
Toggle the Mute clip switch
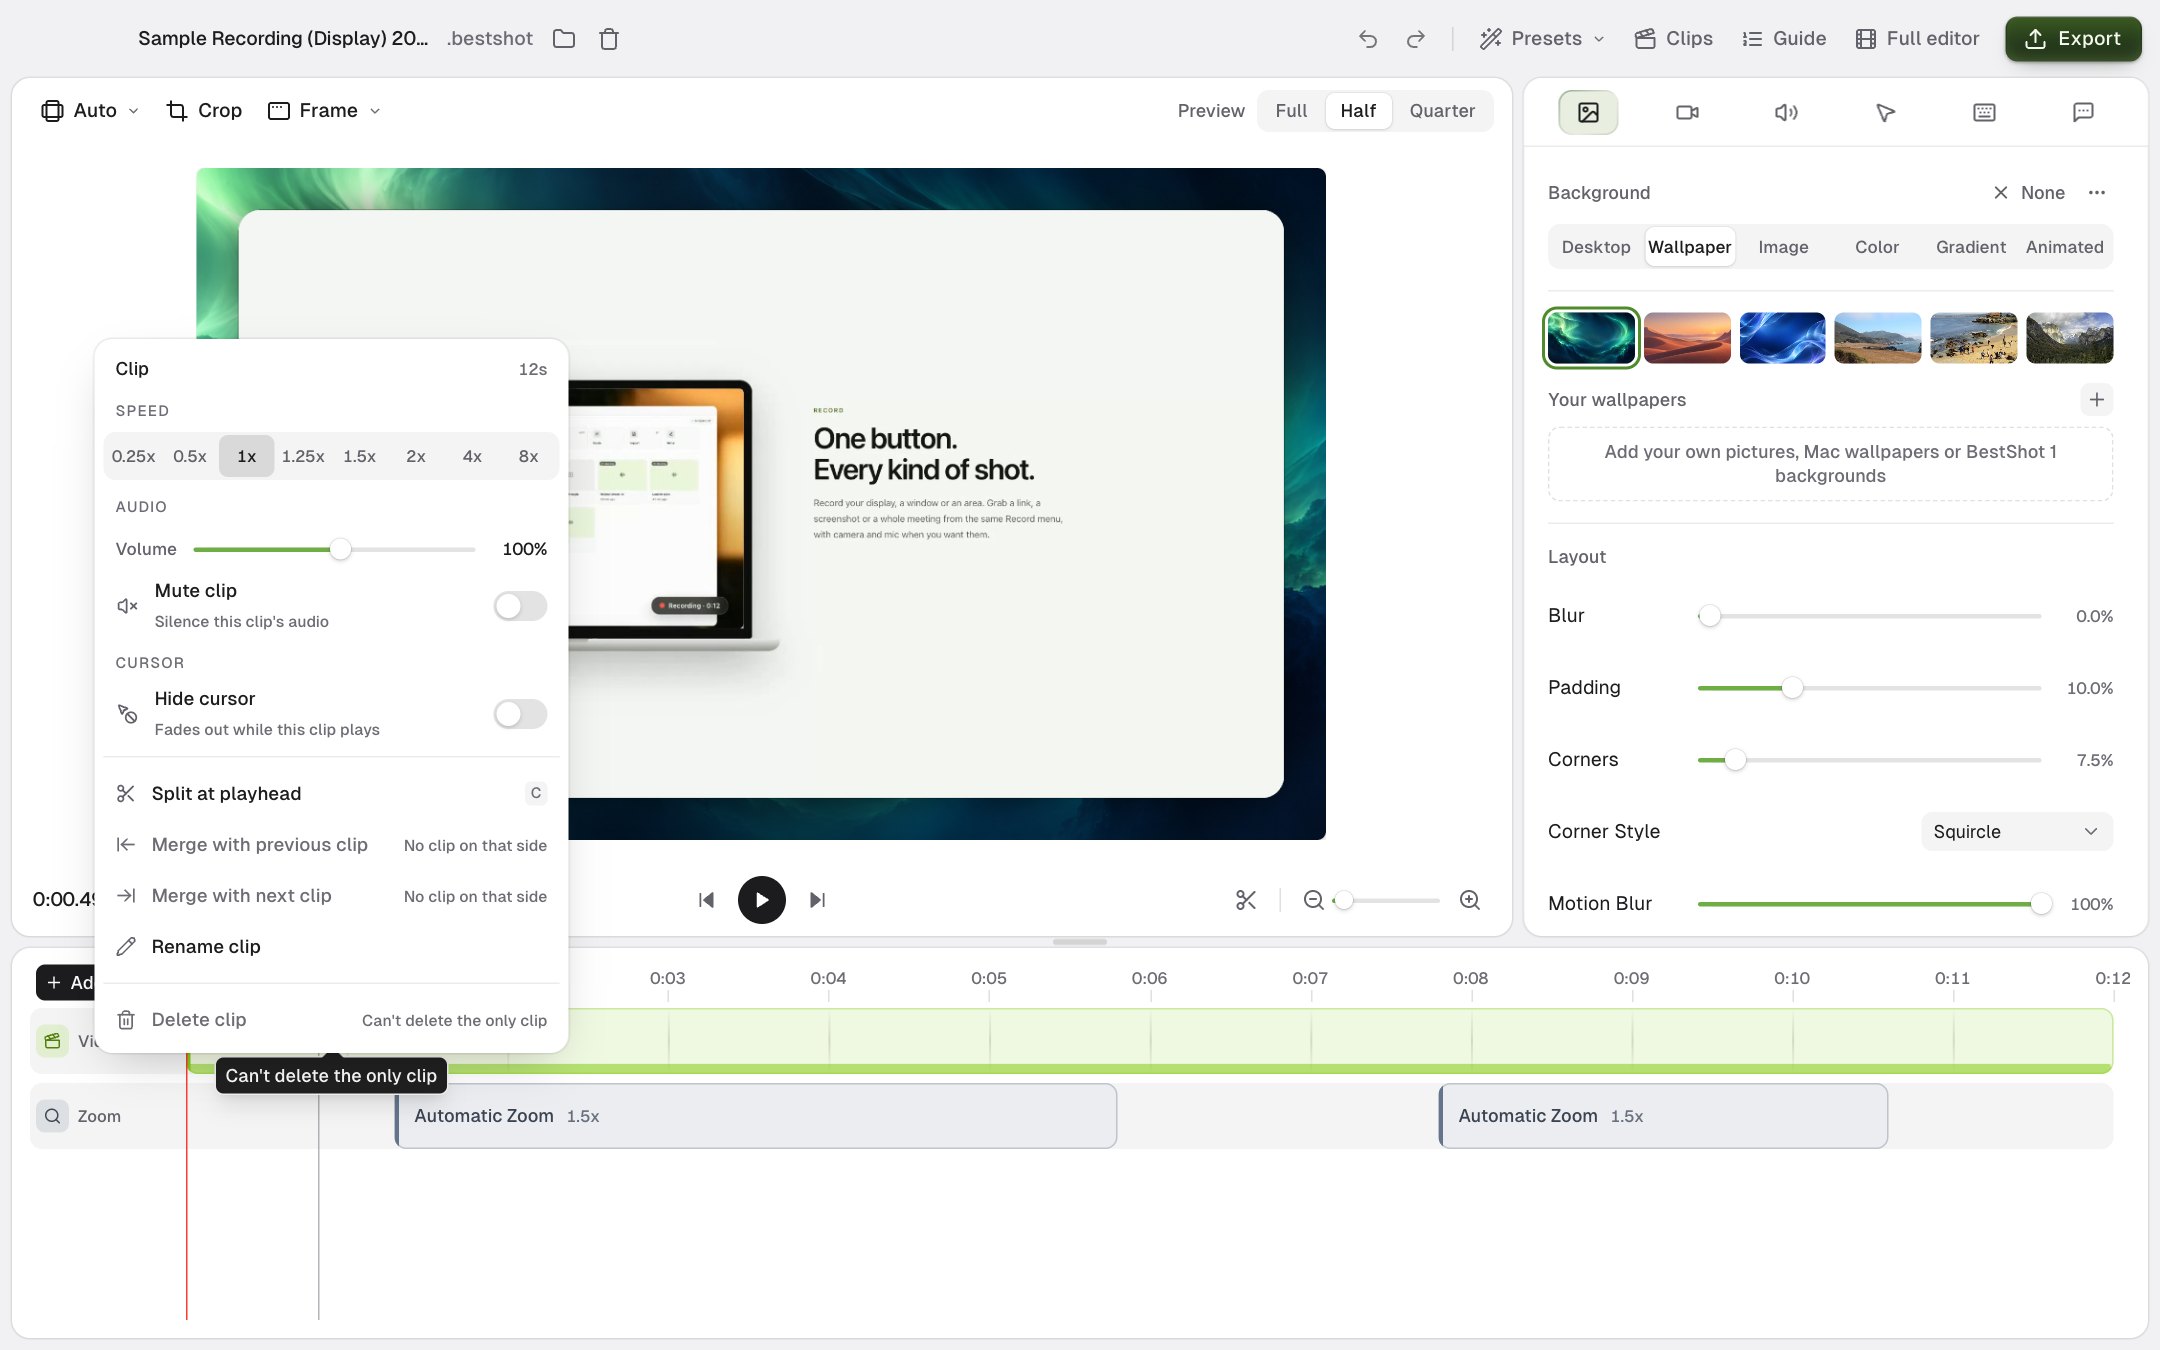click(x=520, y=606)
